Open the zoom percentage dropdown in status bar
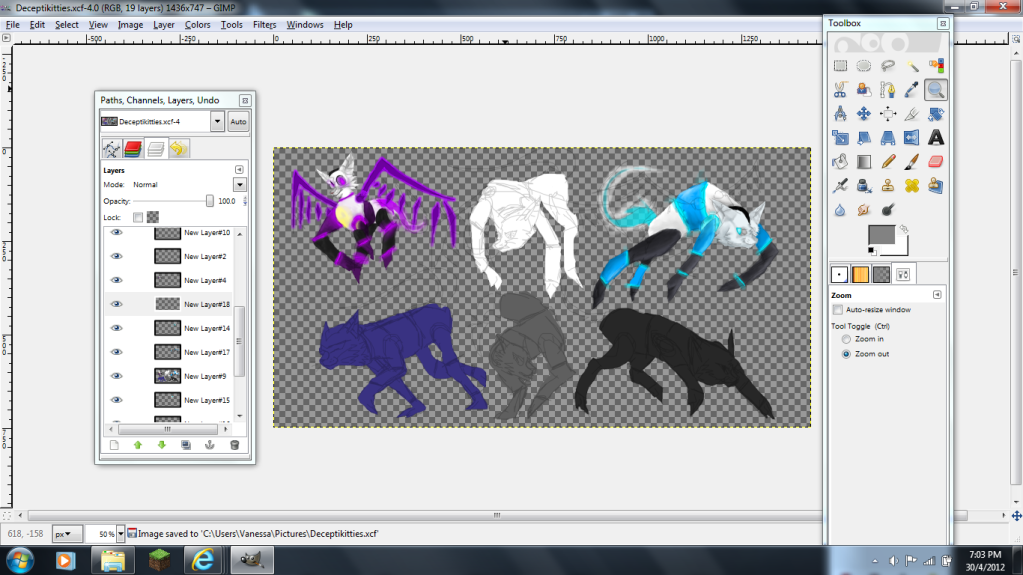 click(121, 534)
